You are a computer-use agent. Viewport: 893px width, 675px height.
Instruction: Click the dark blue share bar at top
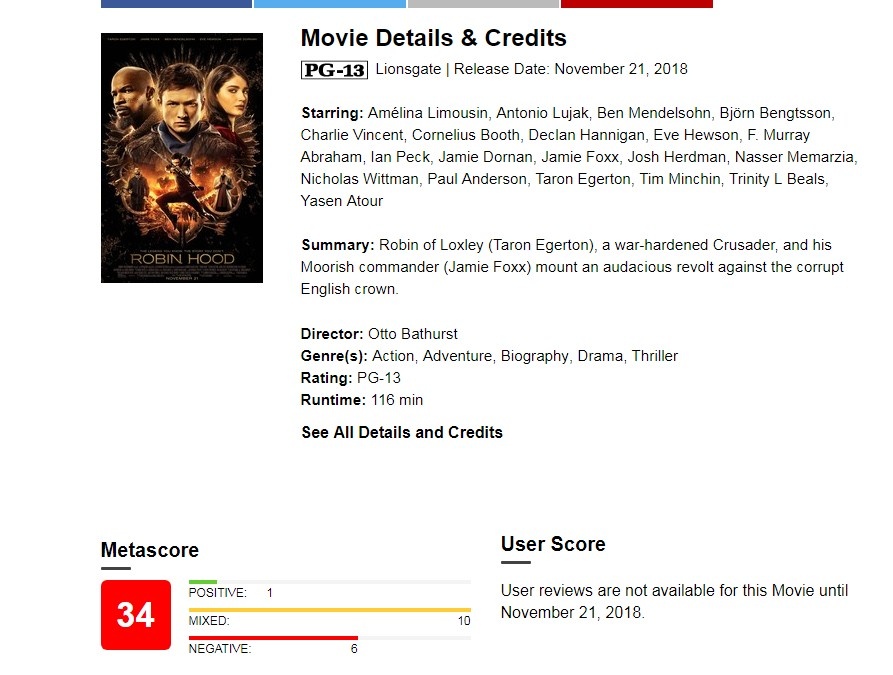coord(176,3)
